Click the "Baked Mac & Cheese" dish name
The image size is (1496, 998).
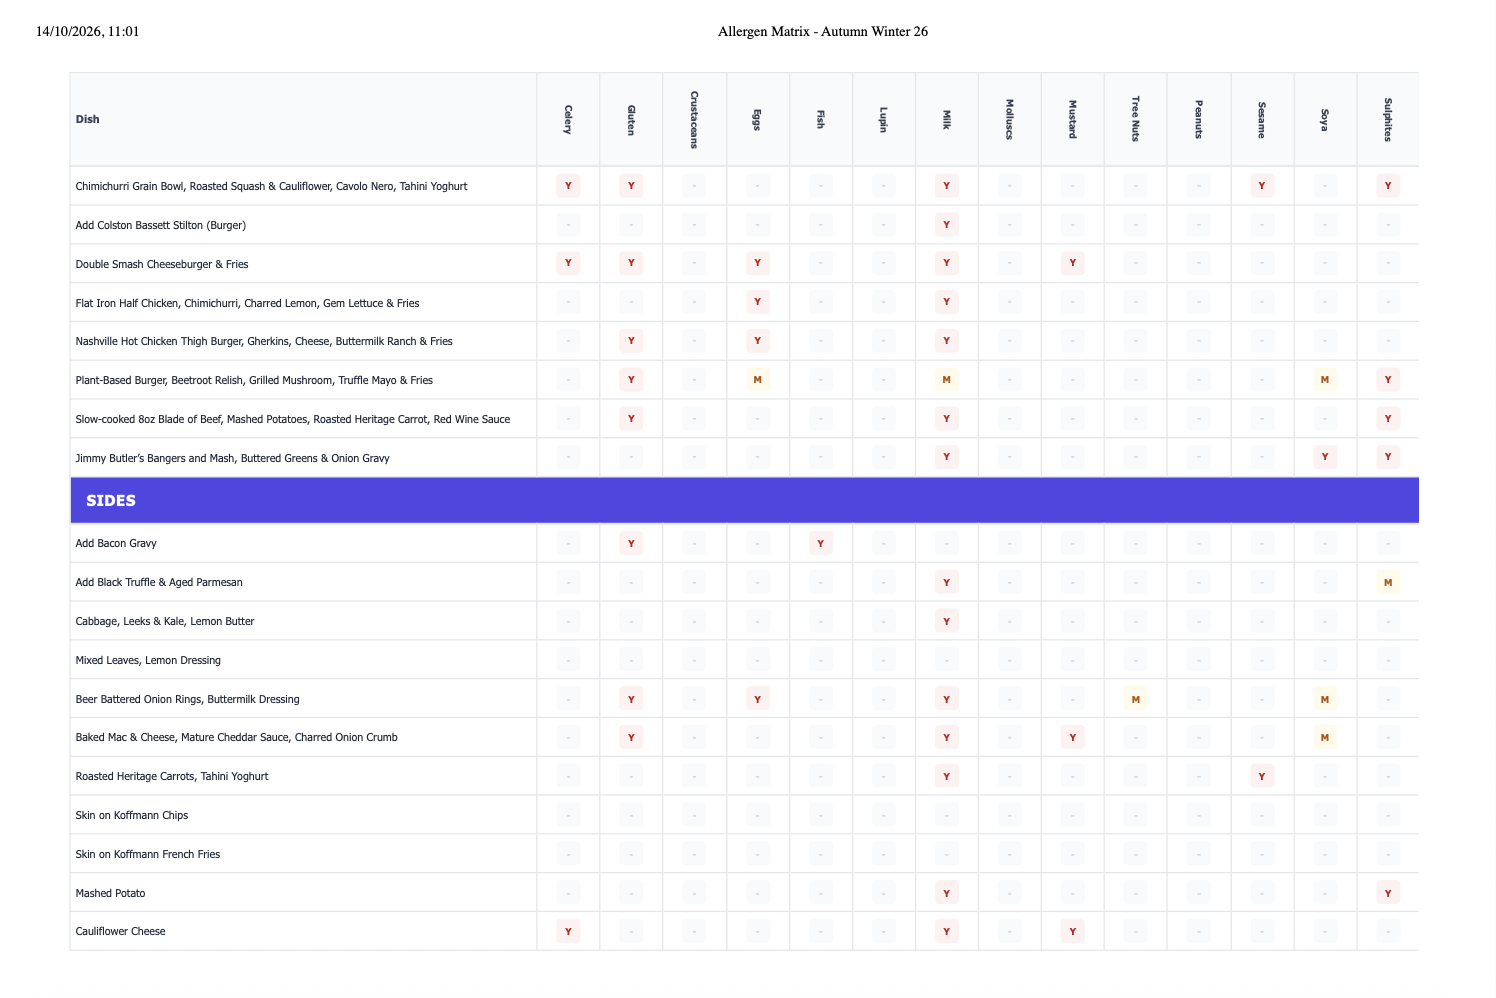coord(236,737)
